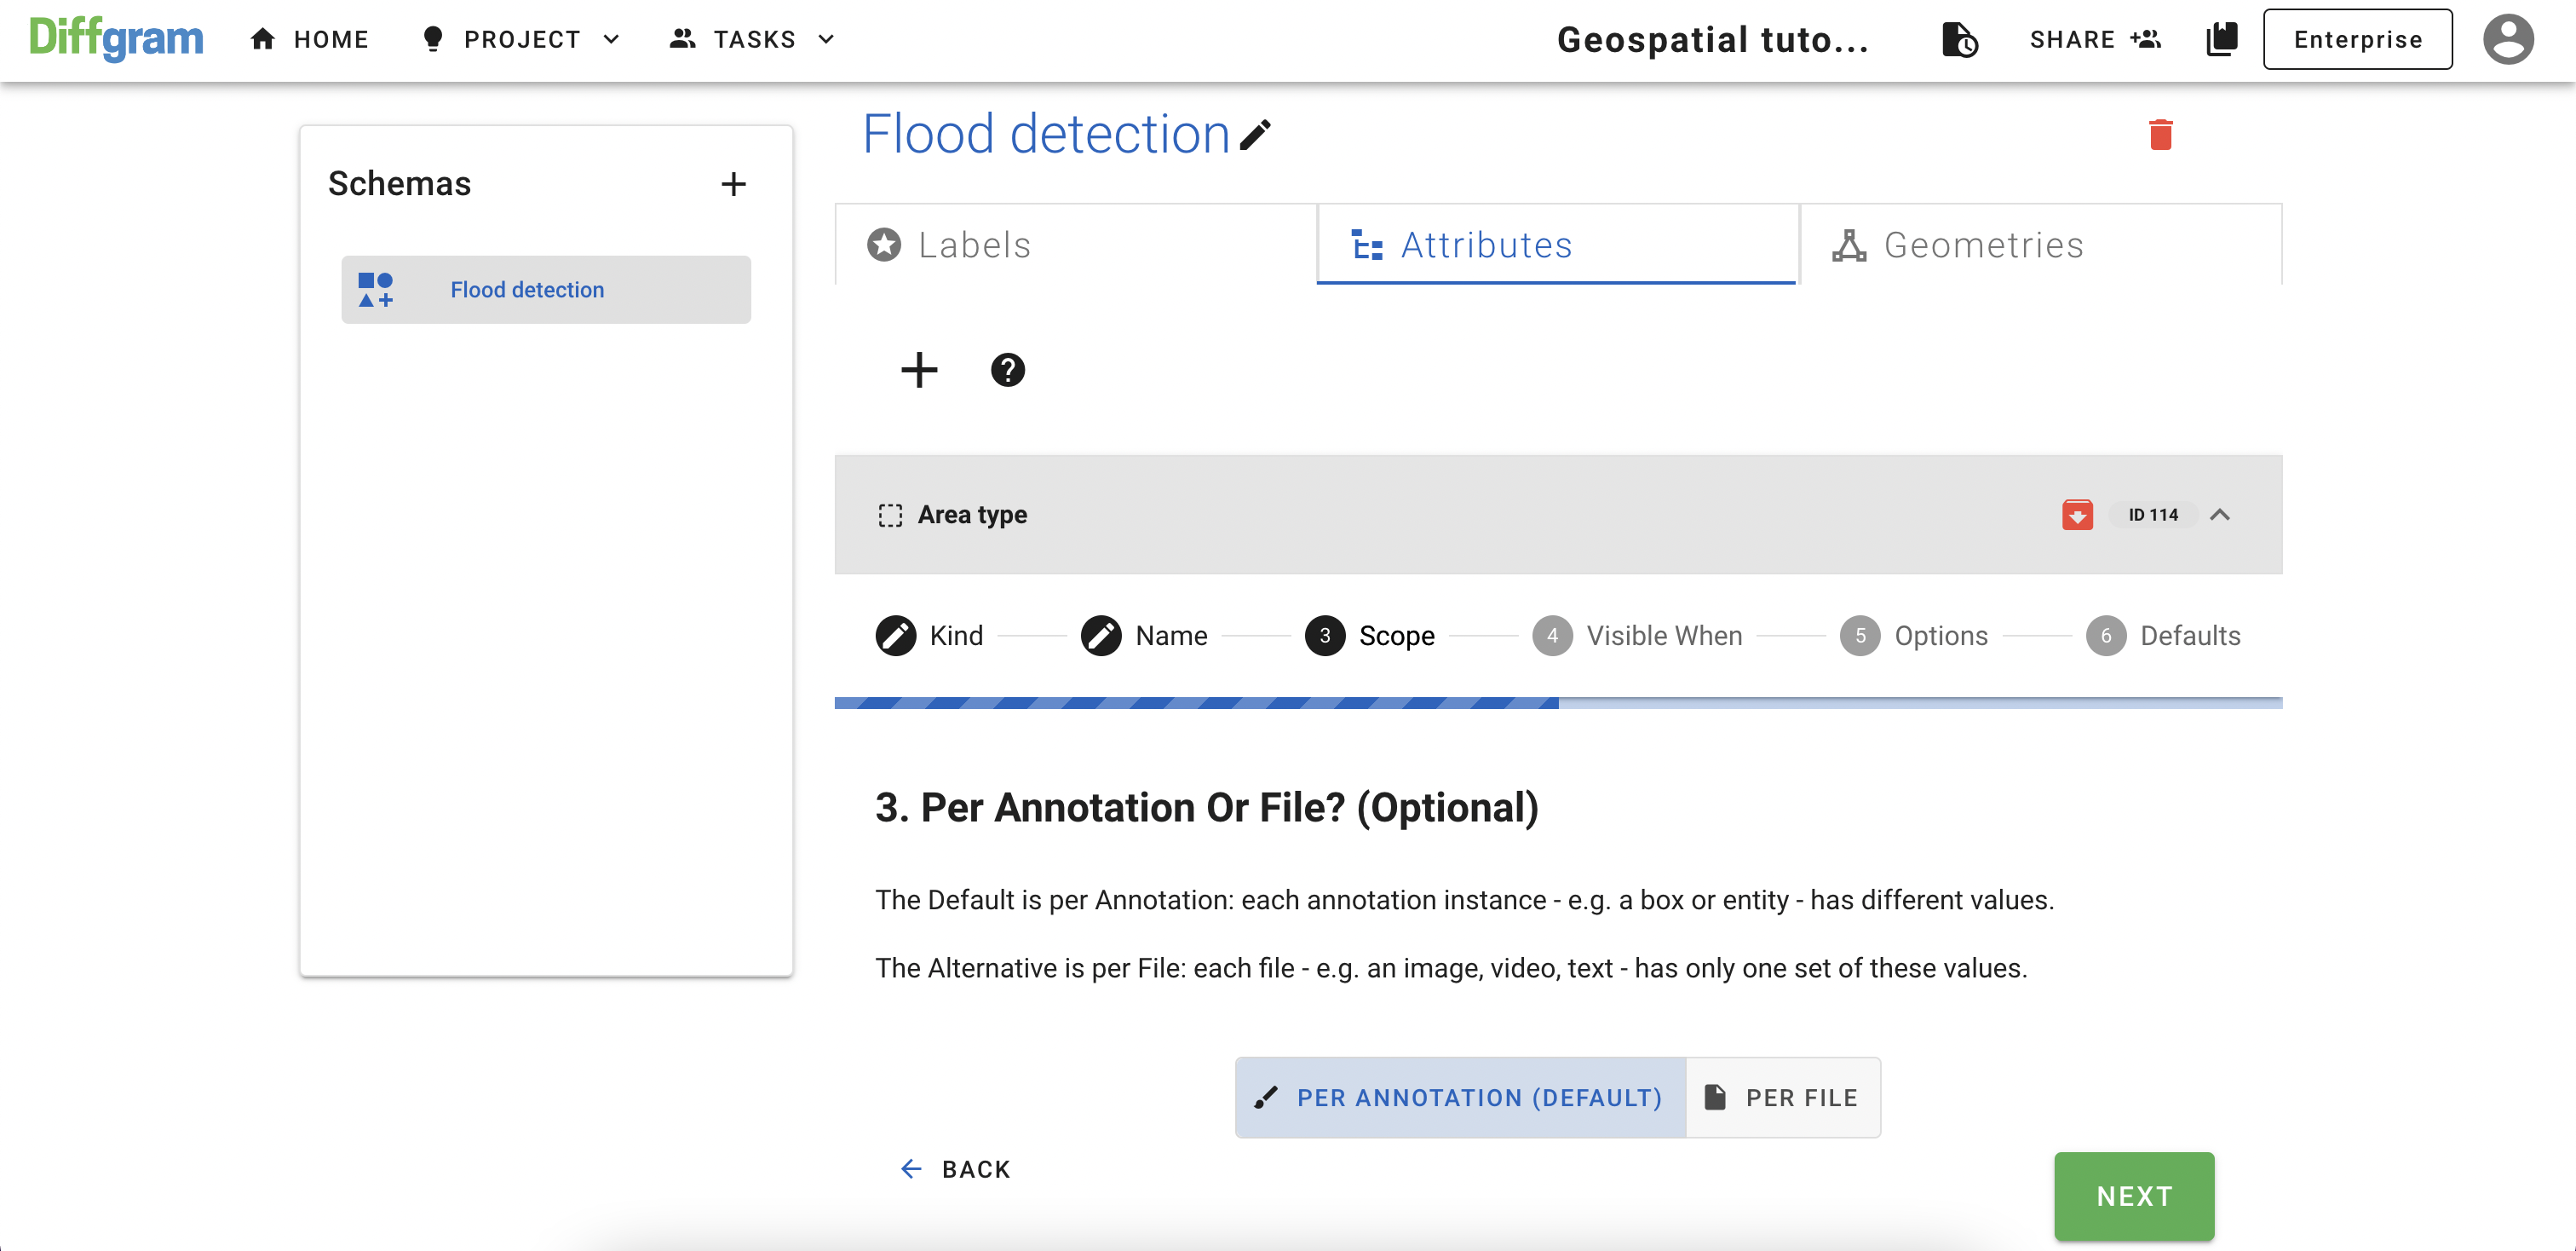Image resolution: width=2576 pixels, height=1251 pixels.
Task: Open attributes help question mark icon
Action: click(1007, 370)
